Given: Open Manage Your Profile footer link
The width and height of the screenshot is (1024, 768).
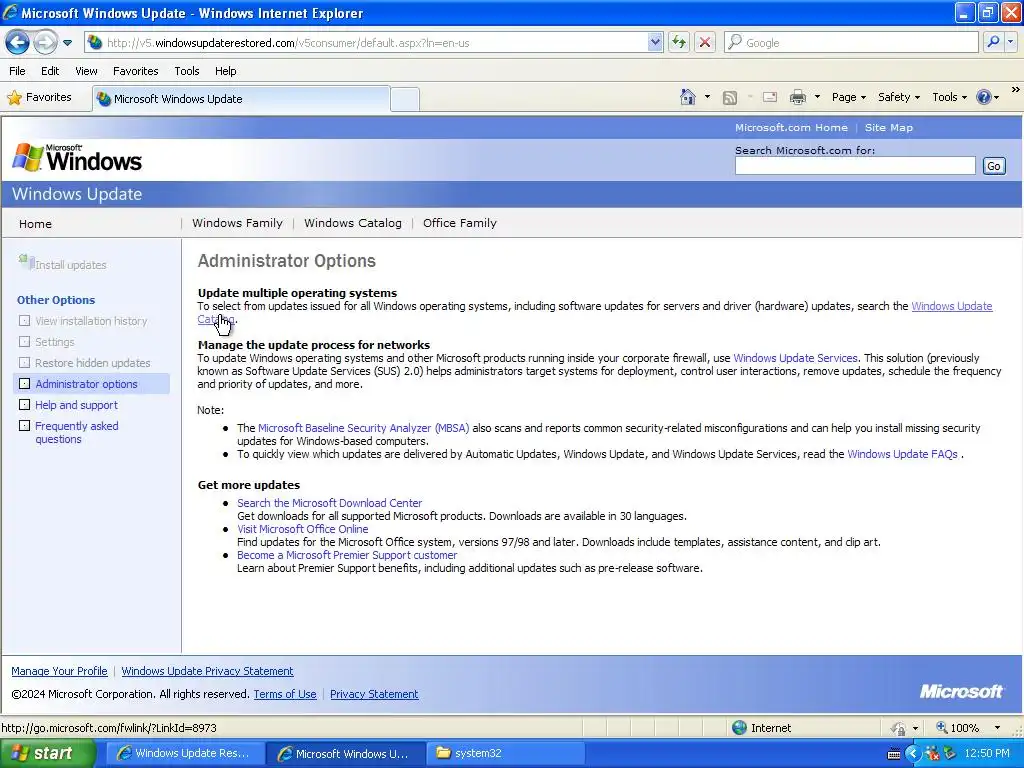Looking at the screenshot, I should coord(59,671).
